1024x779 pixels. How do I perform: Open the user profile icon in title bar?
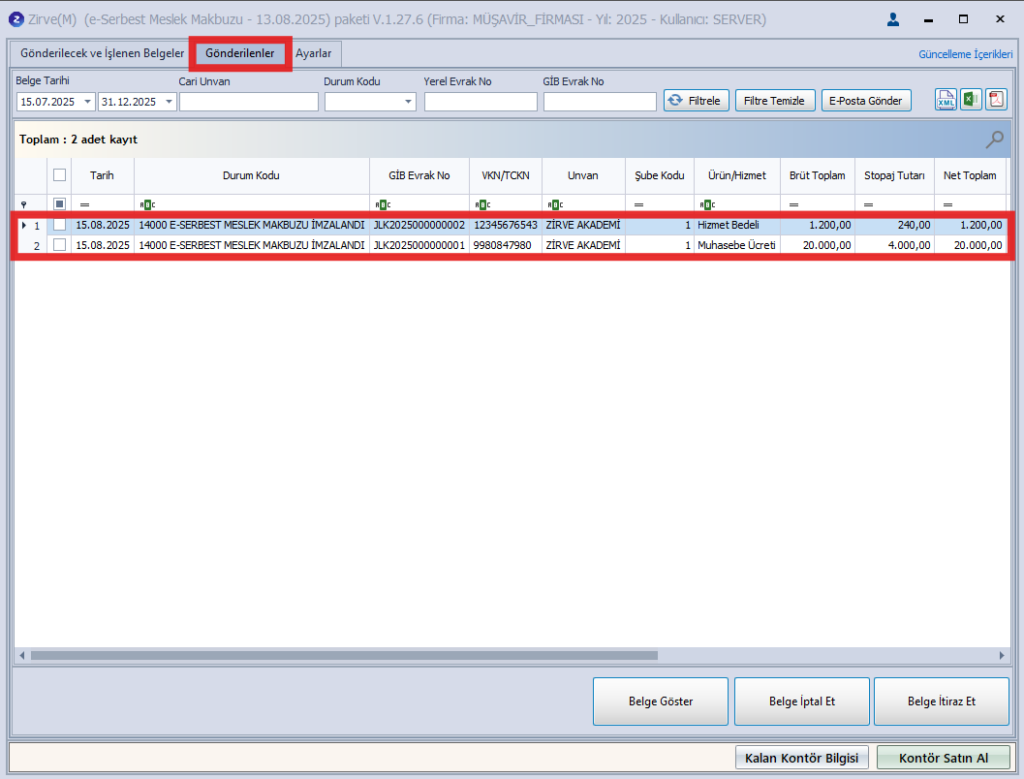(893, 20)
